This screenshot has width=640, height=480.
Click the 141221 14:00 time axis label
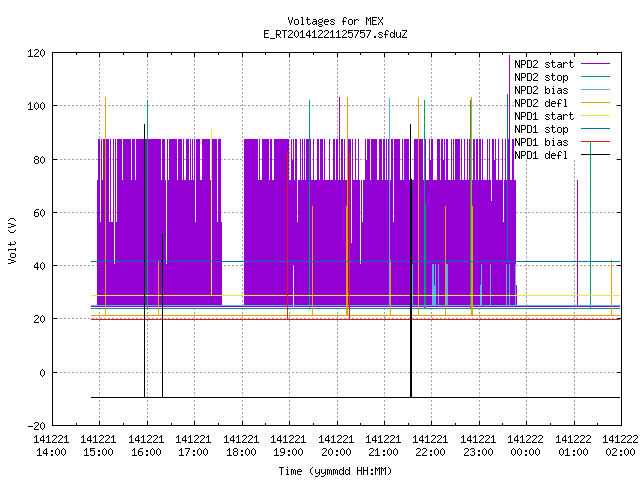(51, 446)
